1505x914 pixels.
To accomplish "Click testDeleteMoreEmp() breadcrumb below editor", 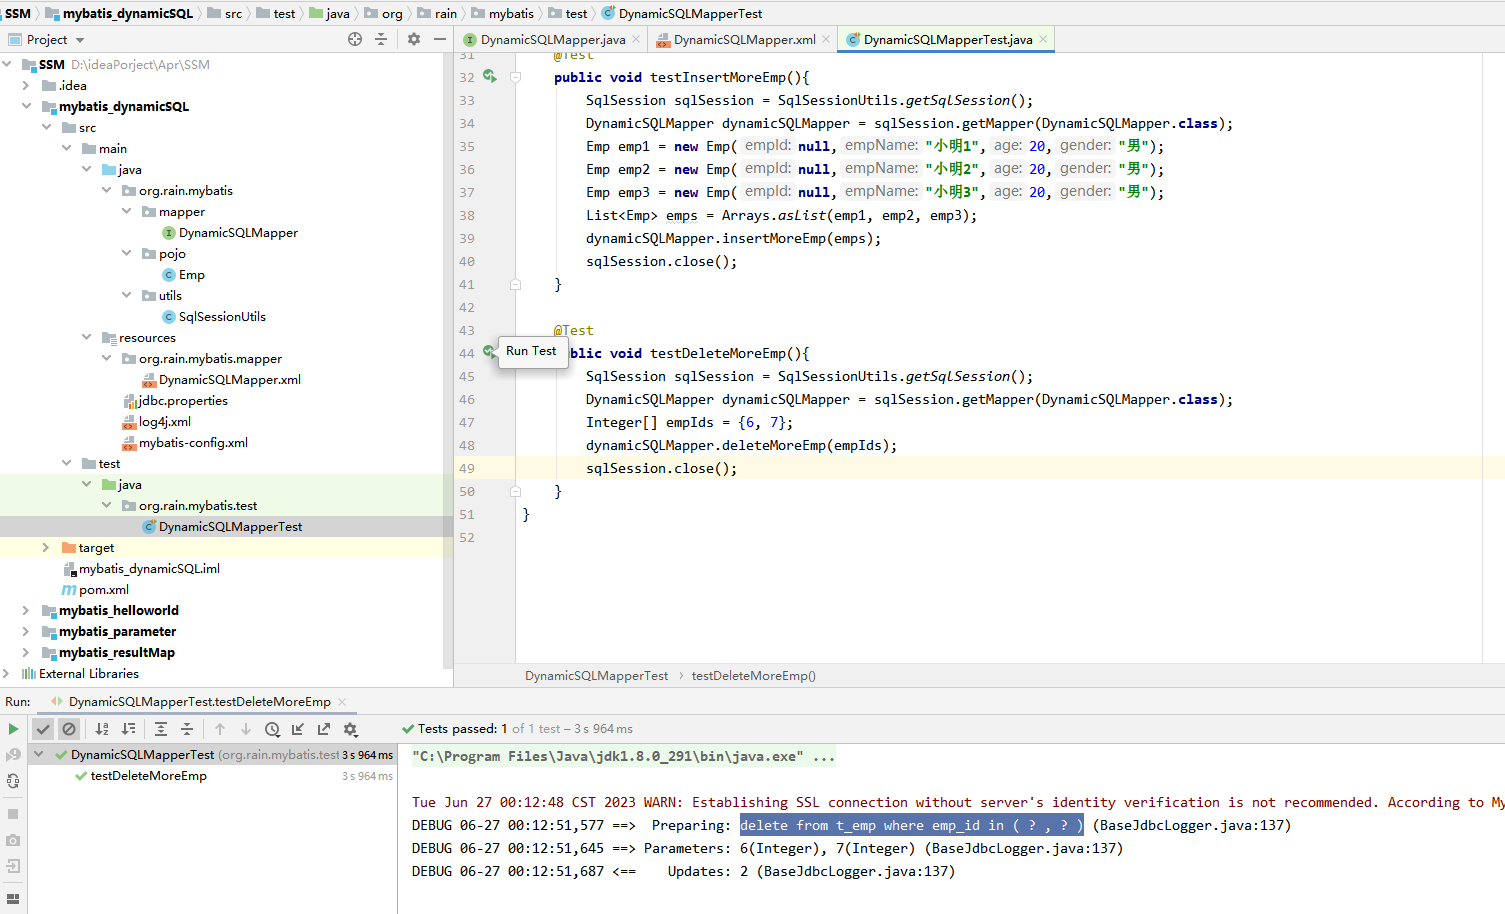I will click(753, 676).
